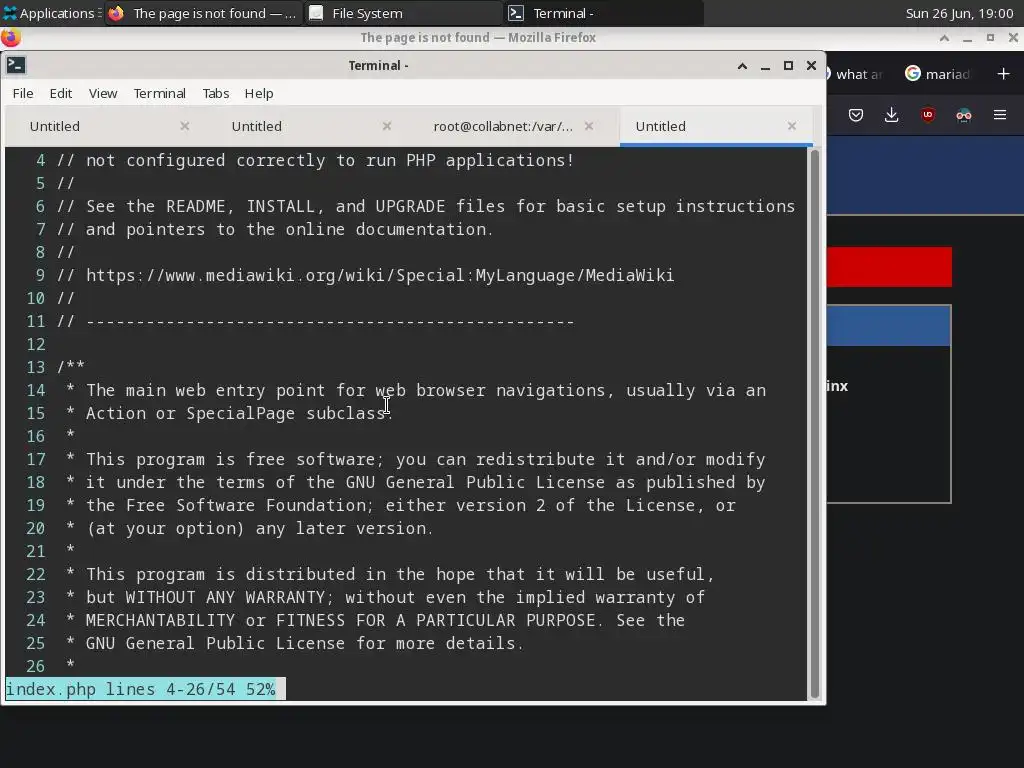
Task: Close the Firefox window
Action: [x=1013, y=38]
